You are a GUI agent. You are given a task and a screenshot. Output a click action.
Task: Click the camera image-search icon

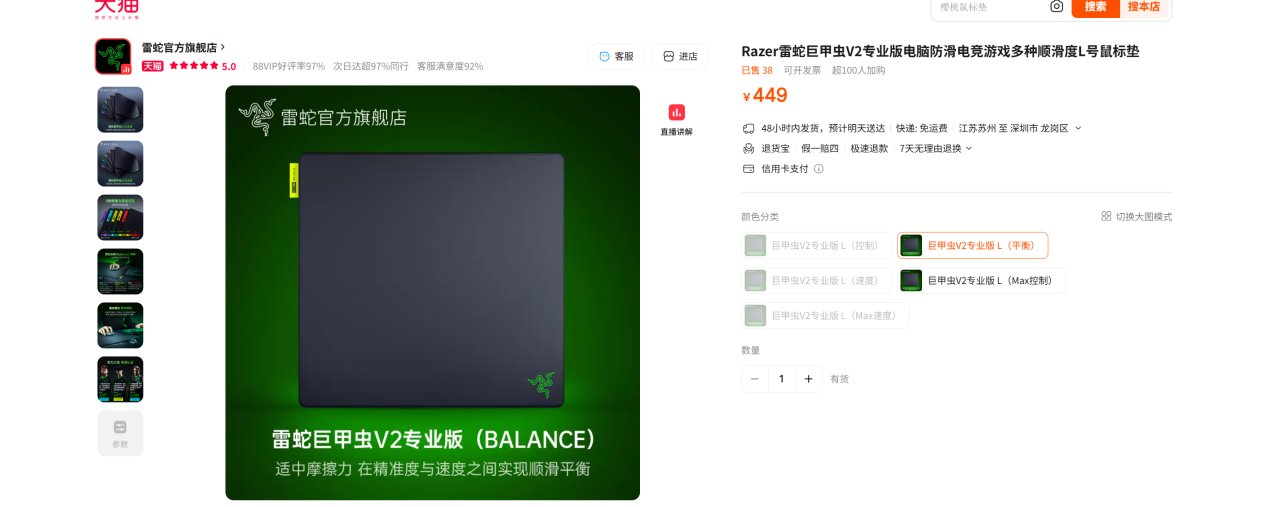(1056, 6)
